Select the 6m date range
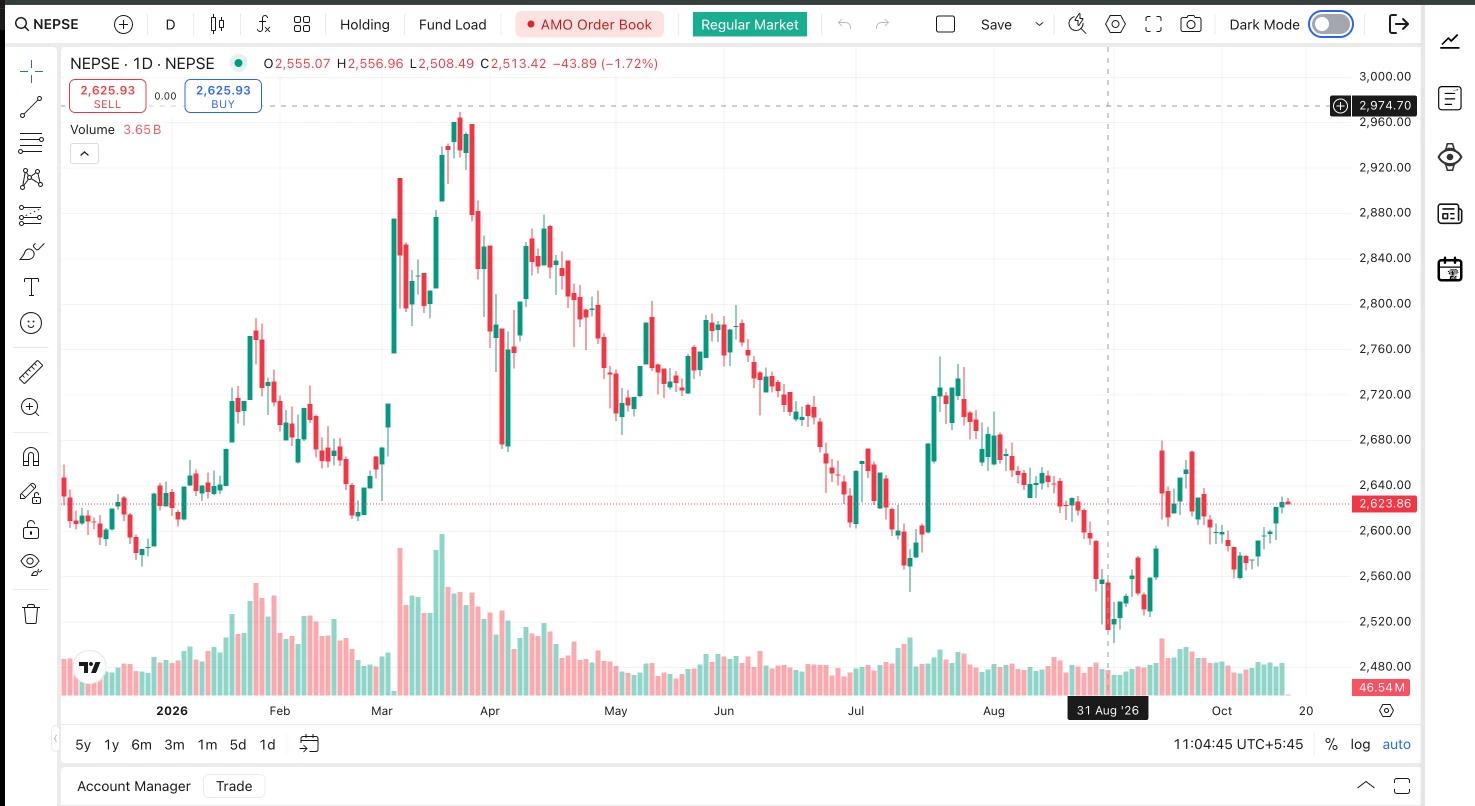 click(142, 744)
